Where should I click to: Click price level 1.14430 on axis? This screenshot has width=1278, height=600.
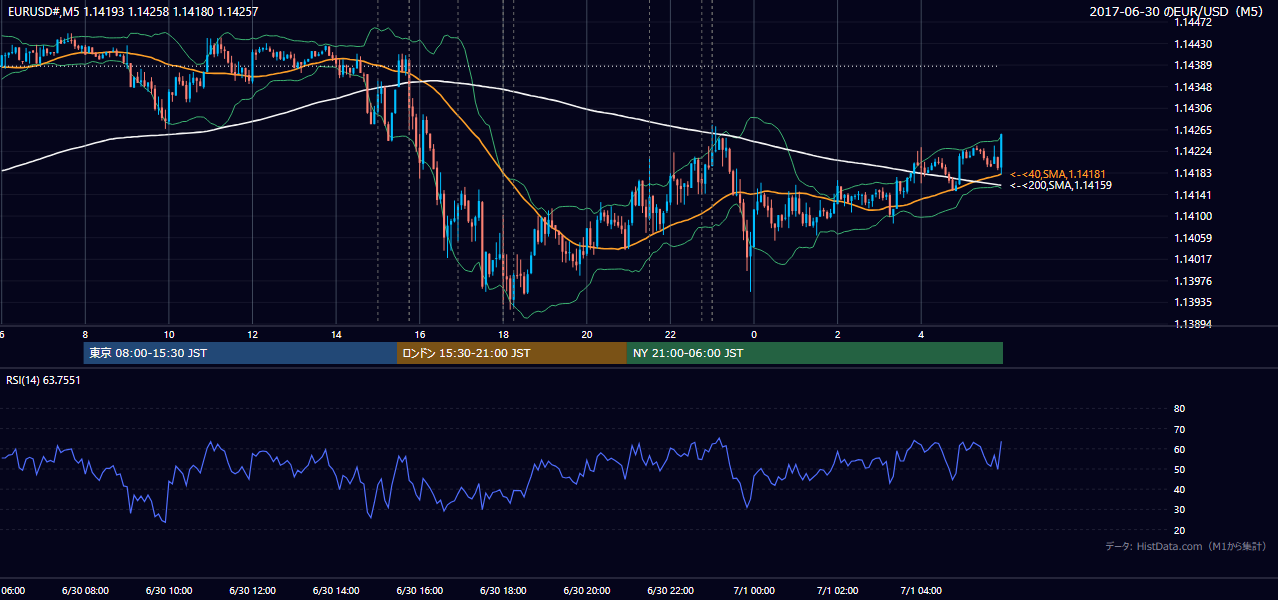tap(1193, 44)
